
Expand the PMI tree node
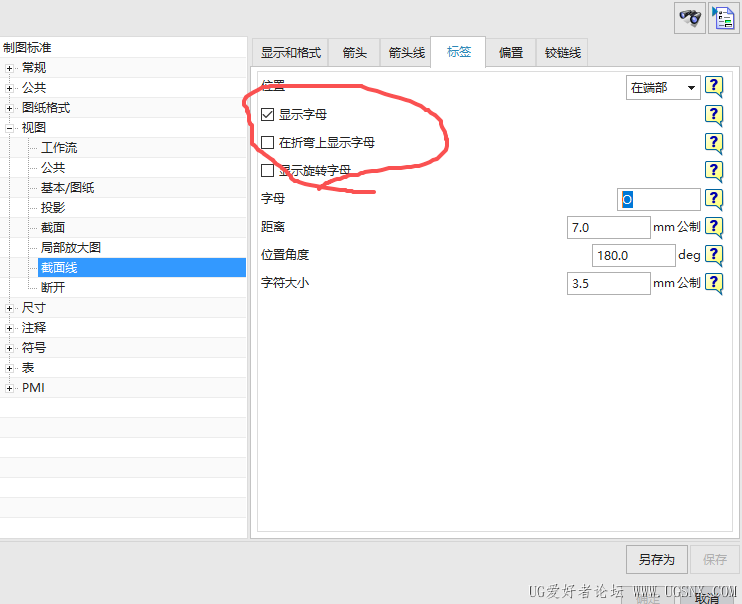[9, 388]
